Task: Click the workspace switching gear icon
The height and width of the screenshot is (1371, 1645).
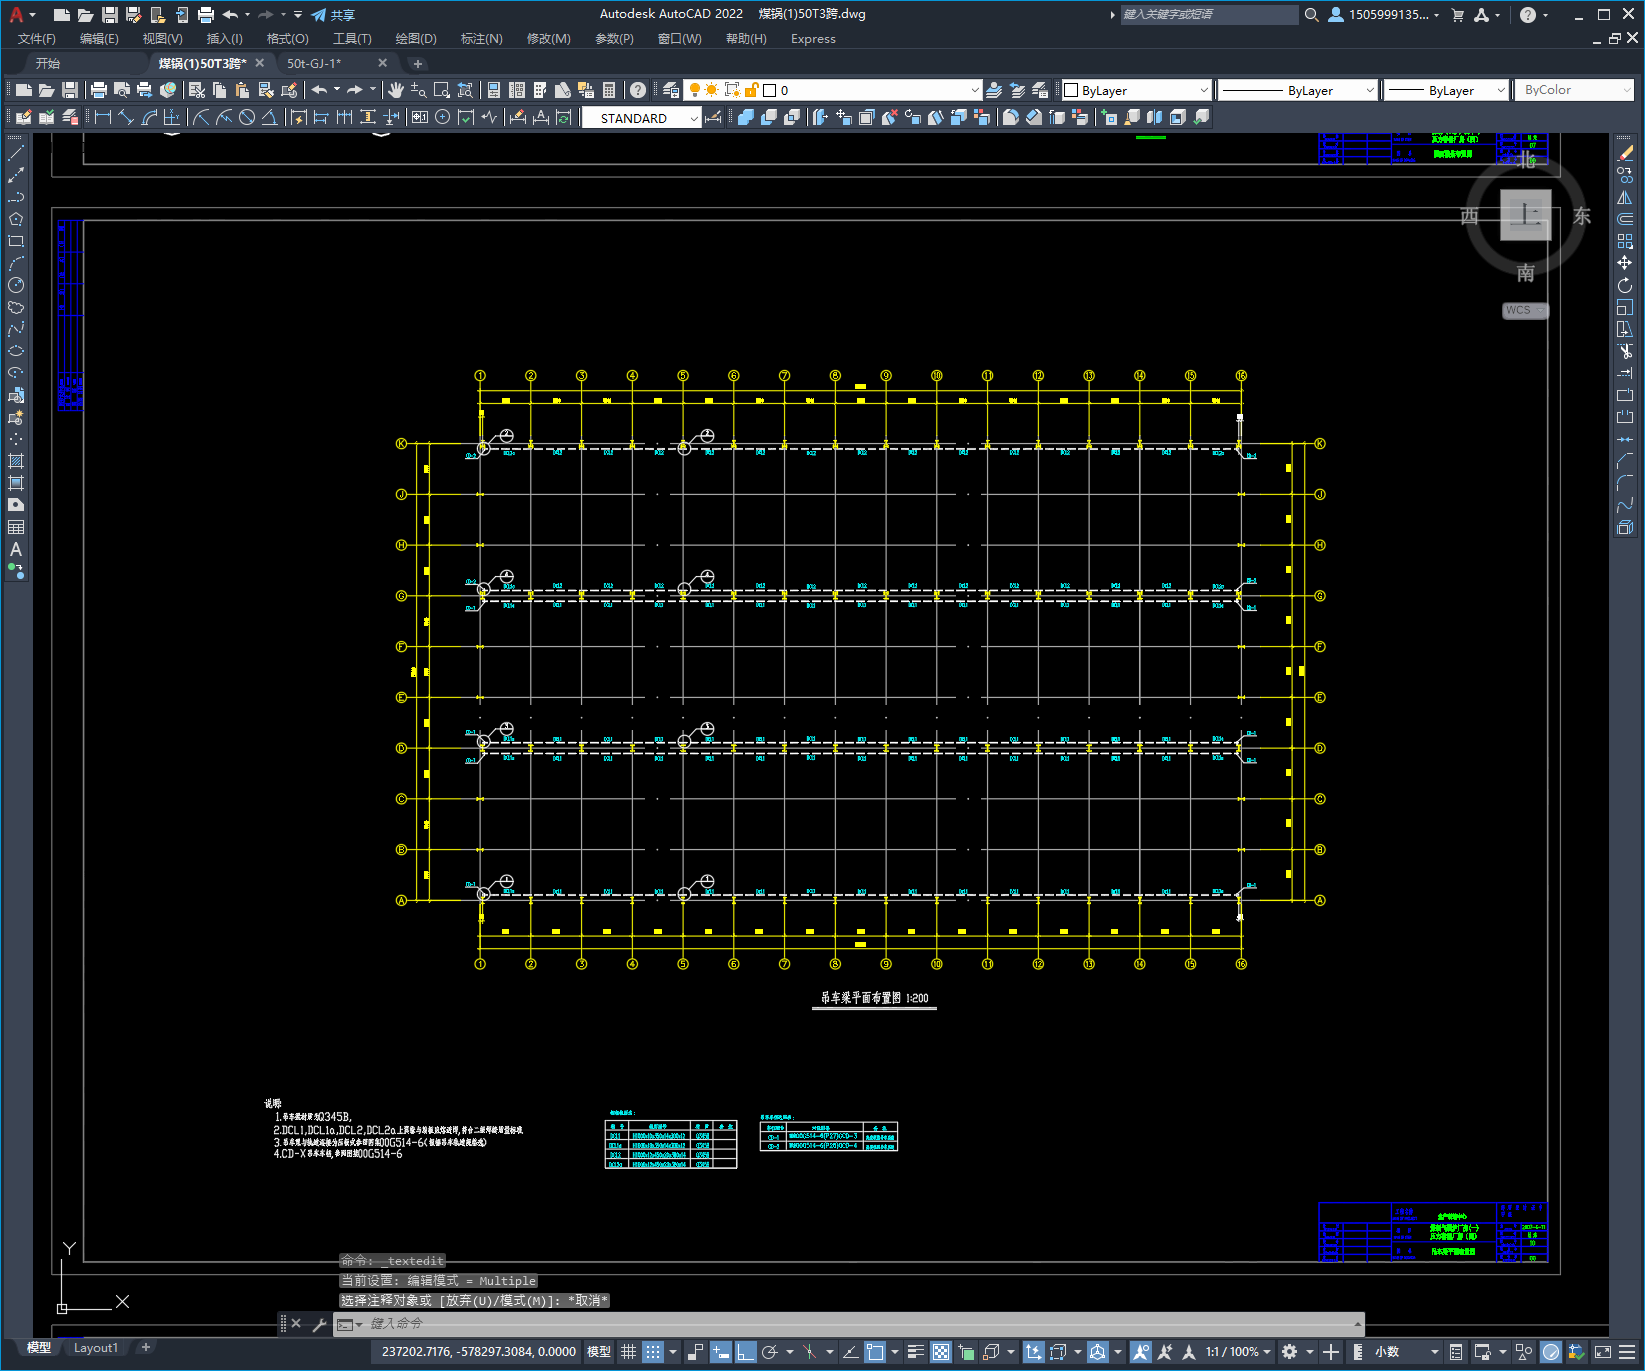Action: coord(1290,1352)
